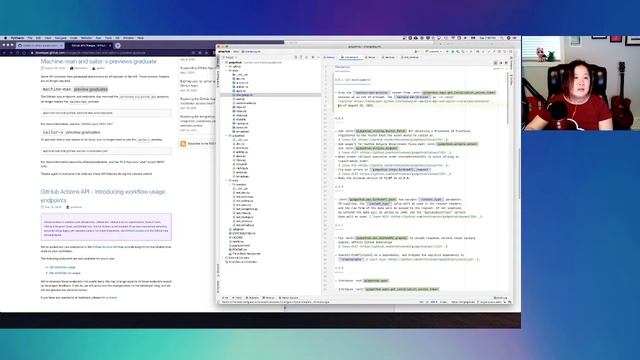Open the Navigate menu in menu bar
Viewport: 640px width, 360px height.
click(60, 38)
